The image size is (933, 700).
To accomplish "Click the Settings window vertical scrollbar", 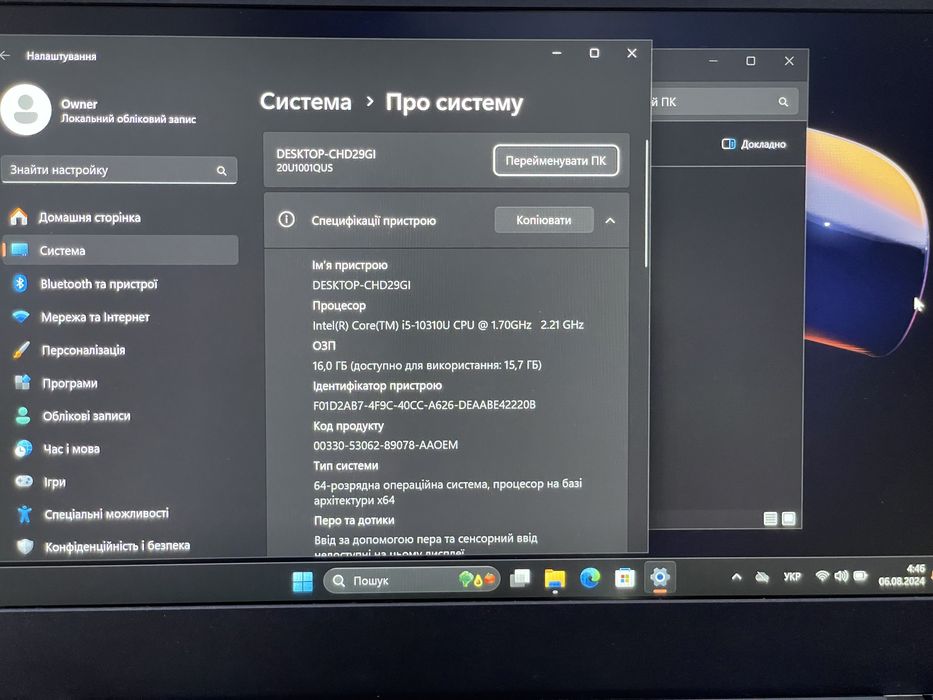I will coord(646,202).
